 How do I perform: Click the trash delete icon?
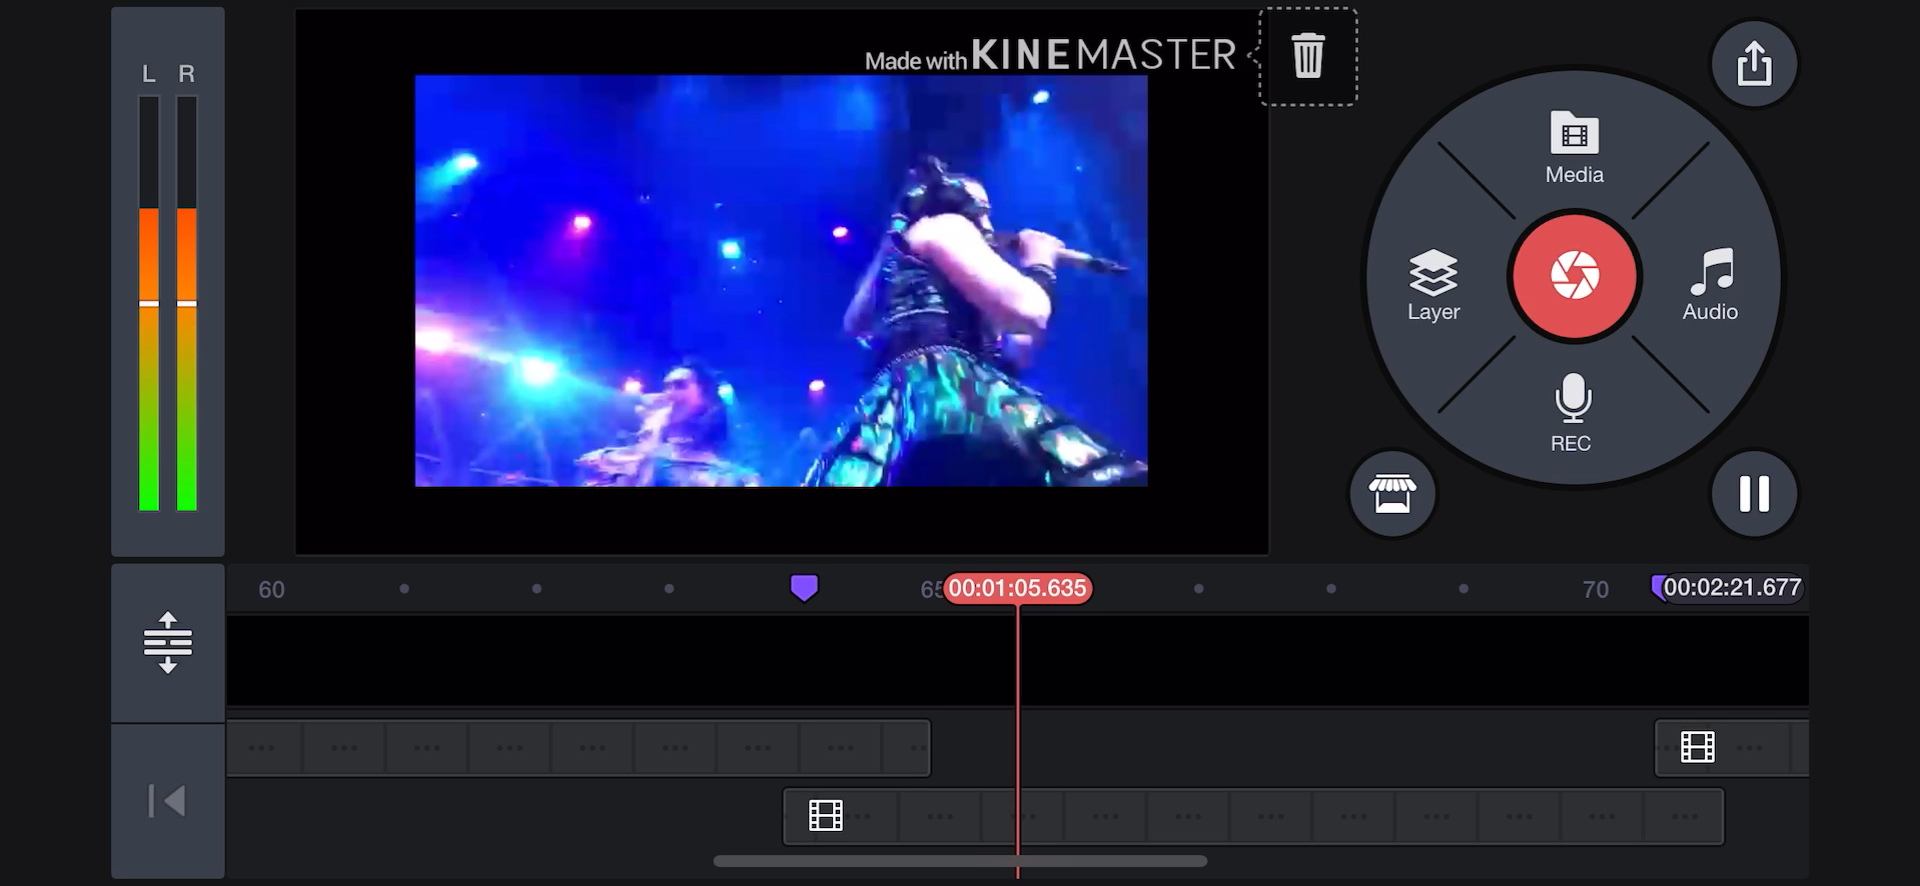click(1308, 56)
